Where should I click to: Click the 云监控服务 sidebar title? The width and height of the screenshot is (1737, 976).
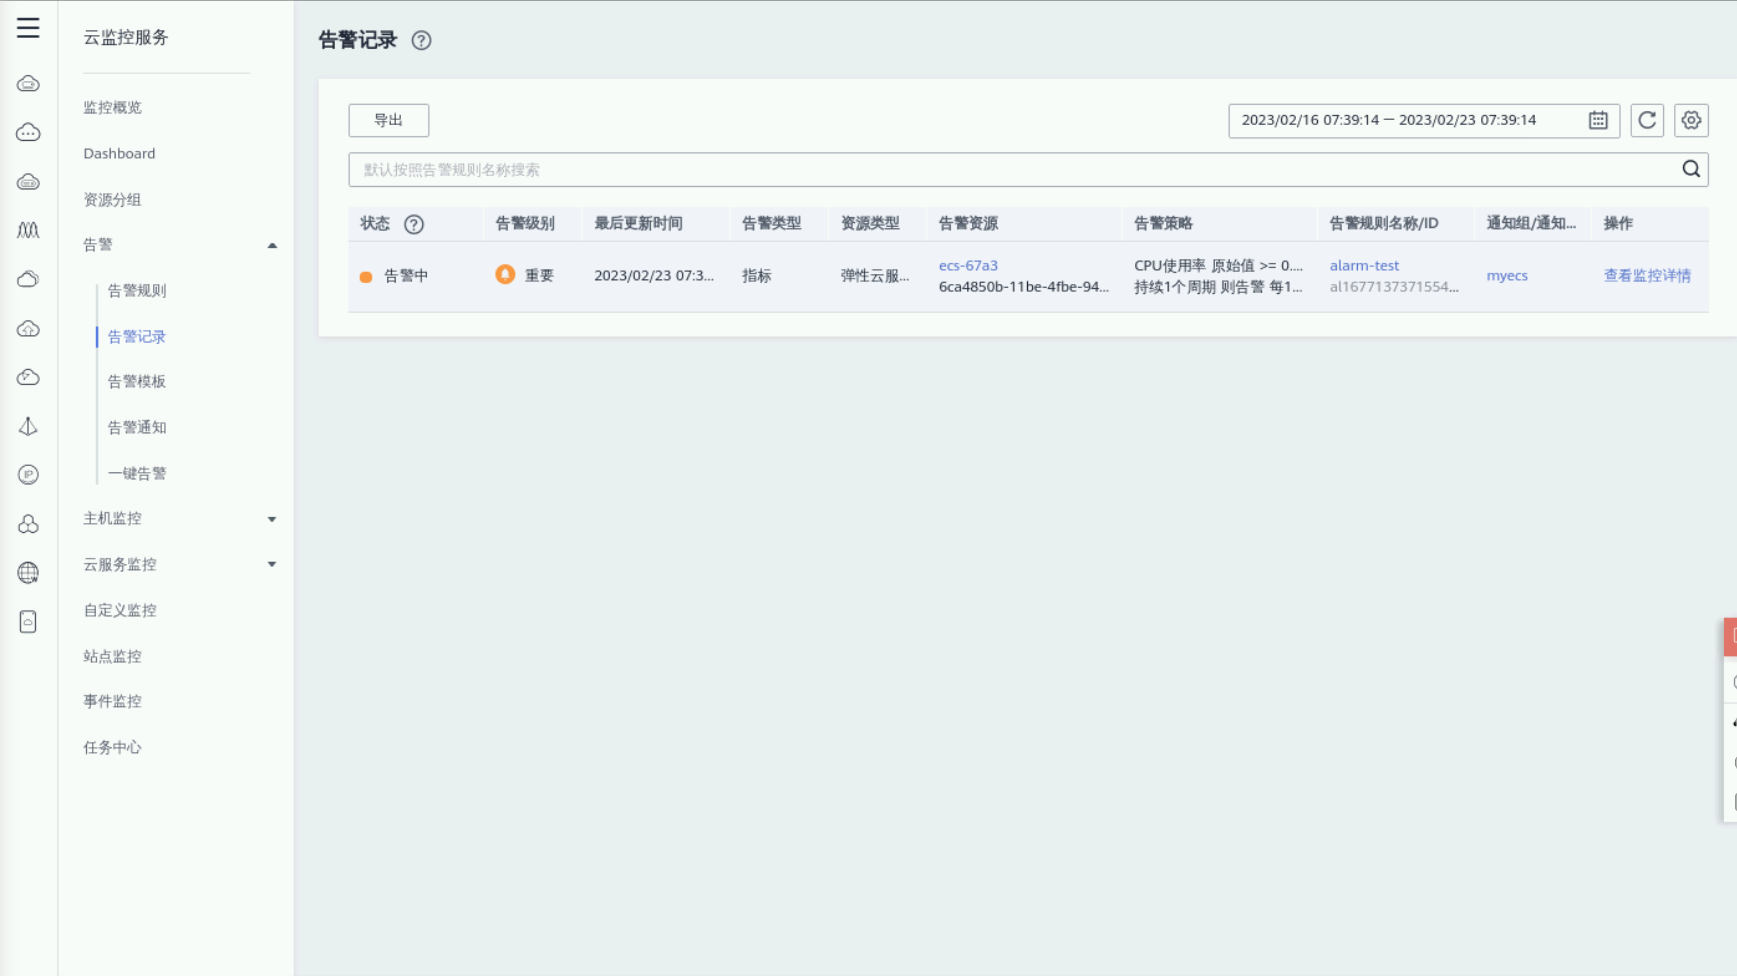coord(126,37)
